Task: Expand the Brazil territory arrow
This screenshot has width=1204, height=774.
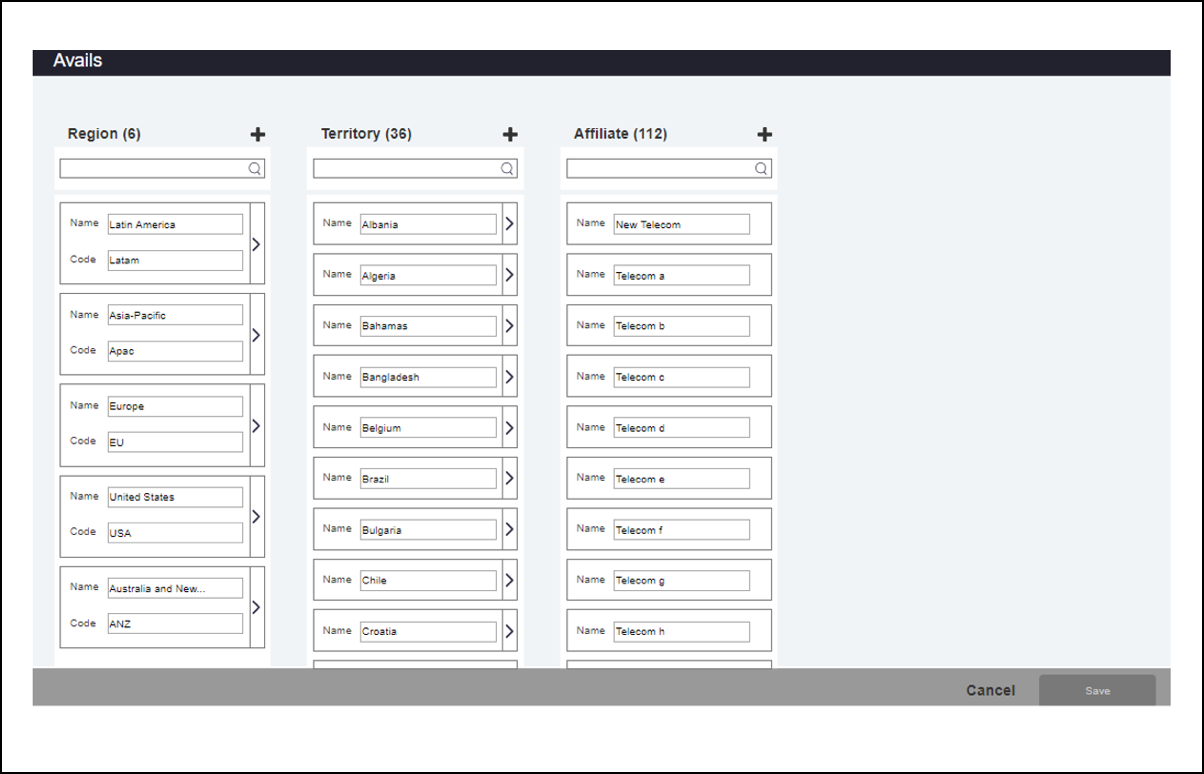Action: point(509,479)
